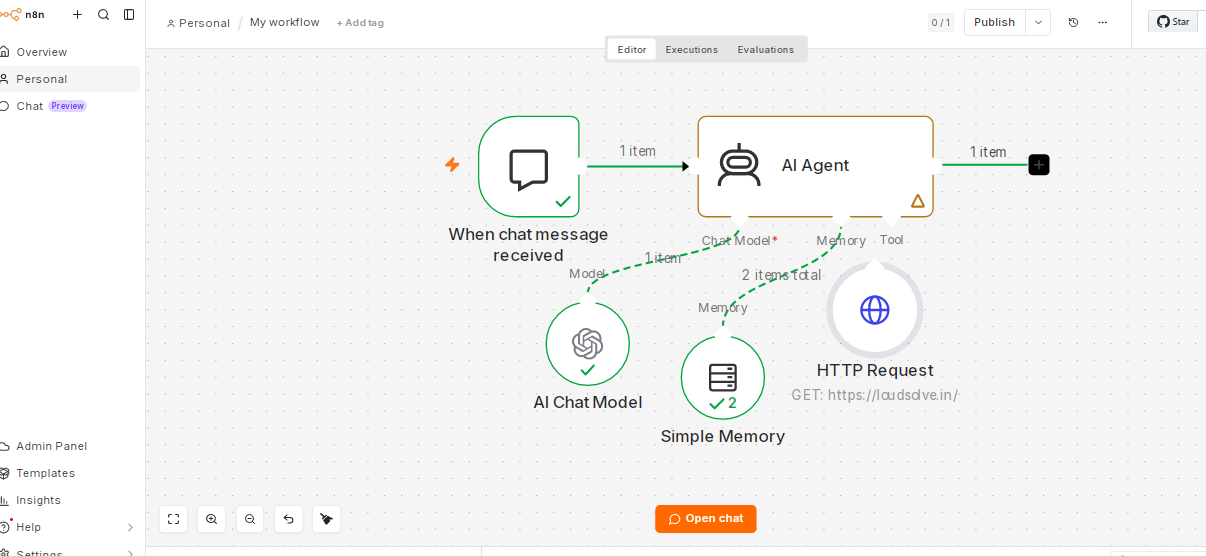Click GitHub Star button
The height and width of the screenshot is (556, 1206).
coord(1173,21)
